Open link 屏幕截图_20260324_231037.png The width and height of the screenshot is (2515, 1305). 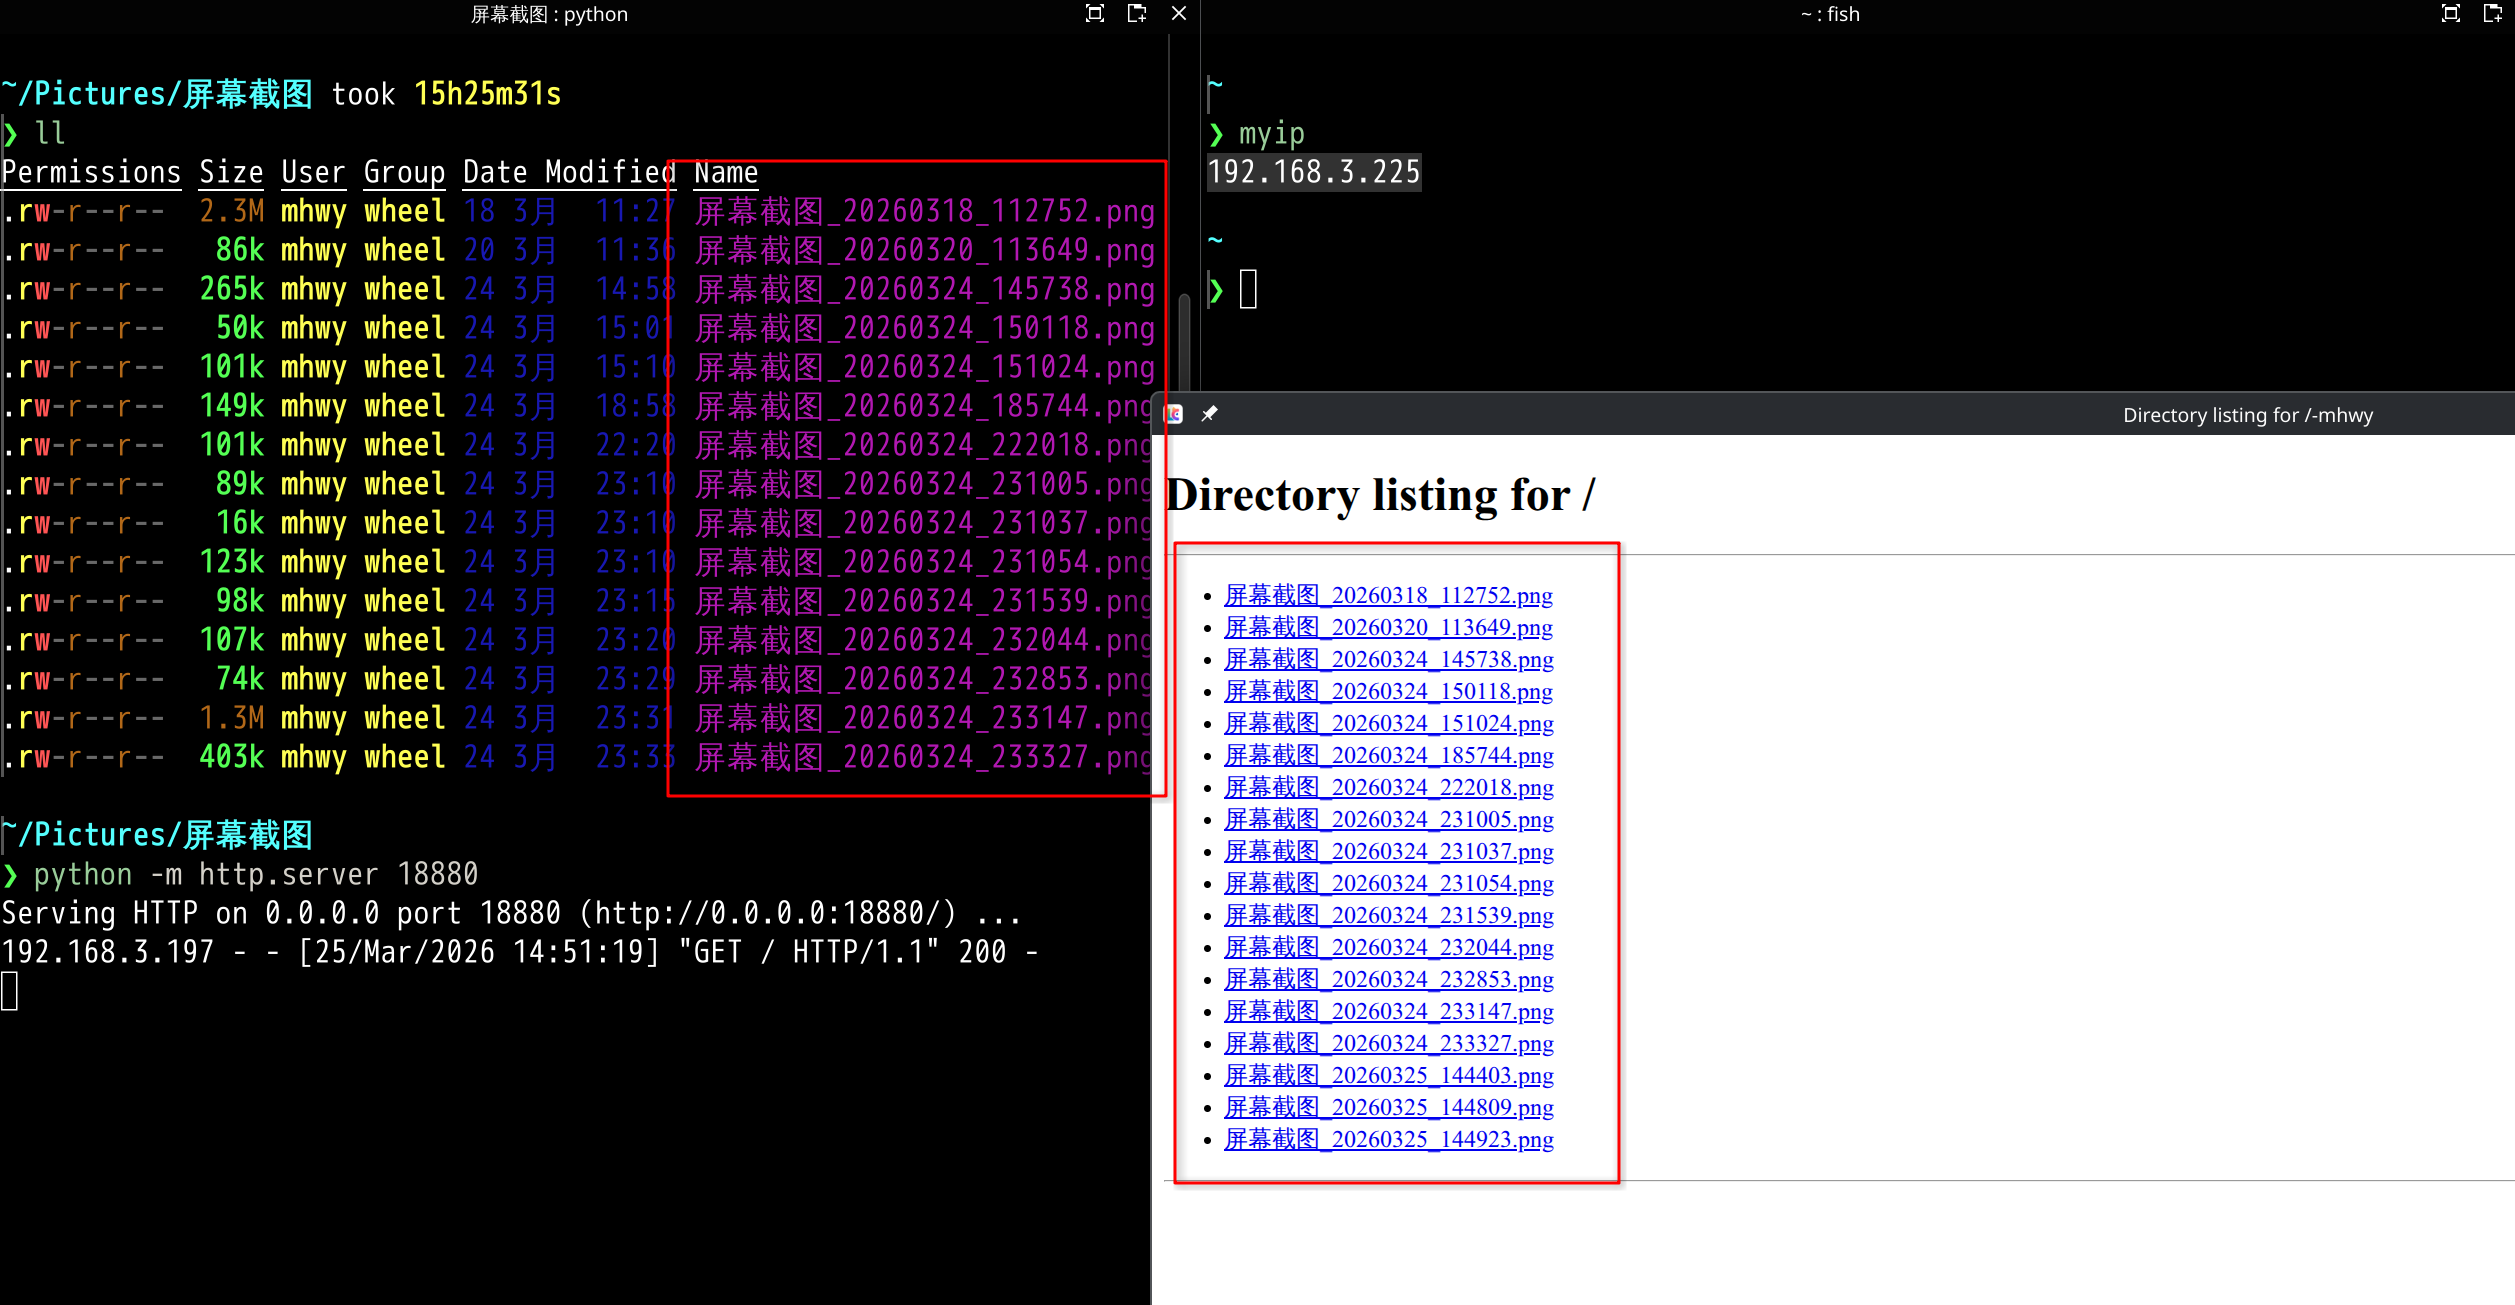(x=1388, y=852)
